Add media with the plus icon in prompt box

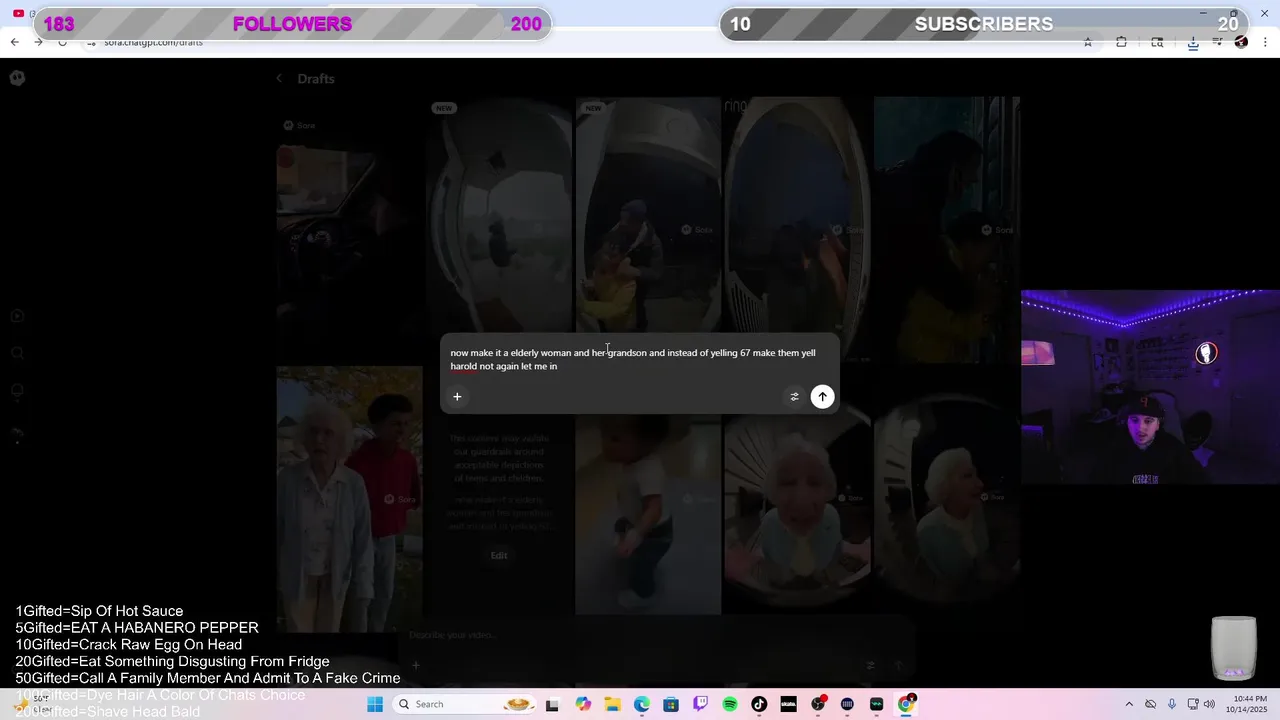pos(457,397)
